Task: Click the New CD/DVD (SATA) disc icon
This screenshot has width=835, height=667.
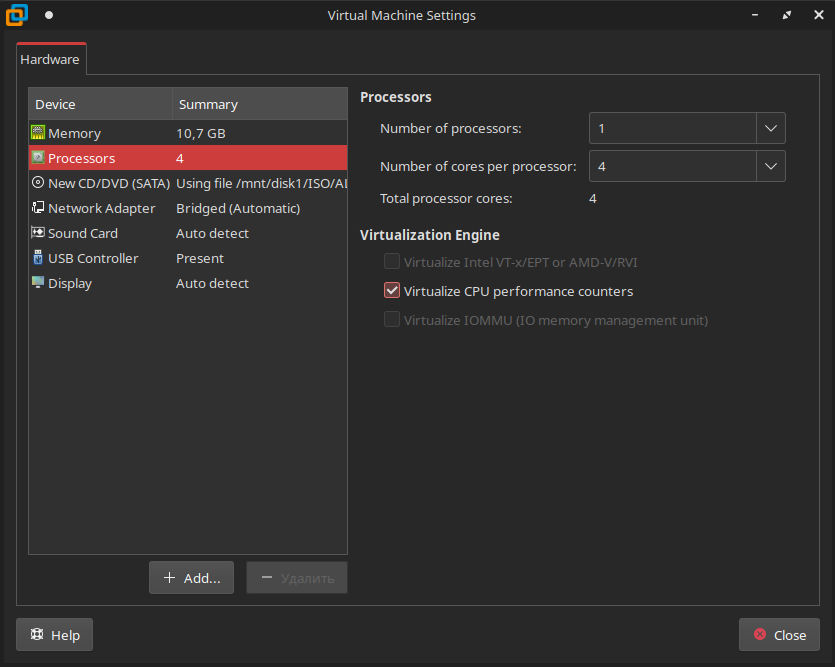Action: tap(38, 183)
